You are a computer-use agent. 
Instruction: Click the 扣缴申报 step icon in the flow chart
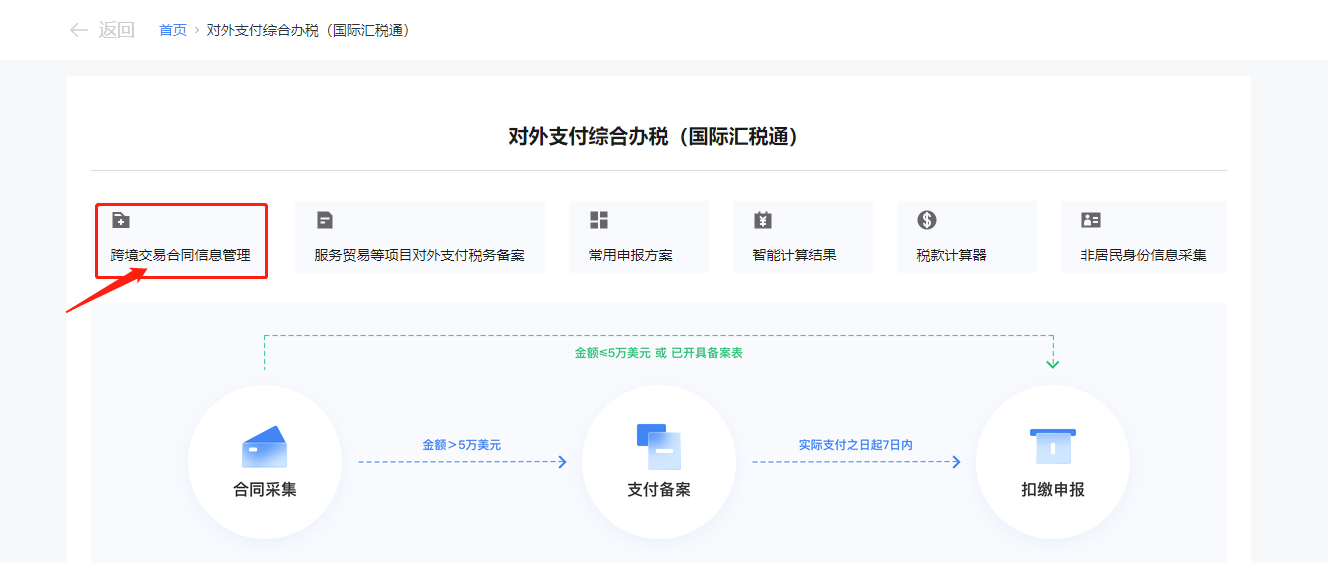(1052, 446)
